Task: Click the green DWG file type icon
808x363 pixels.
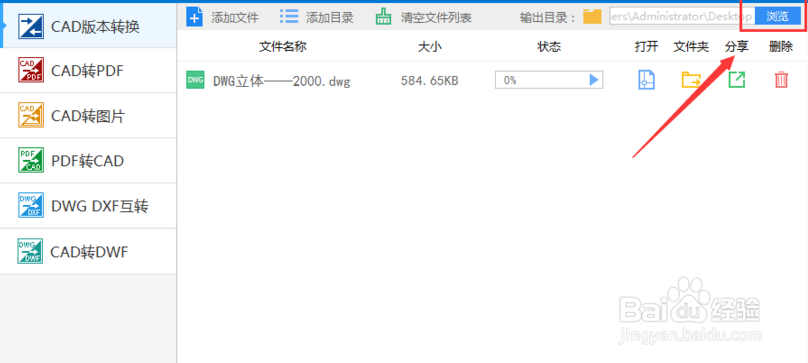Action: (x=195, y=80)
